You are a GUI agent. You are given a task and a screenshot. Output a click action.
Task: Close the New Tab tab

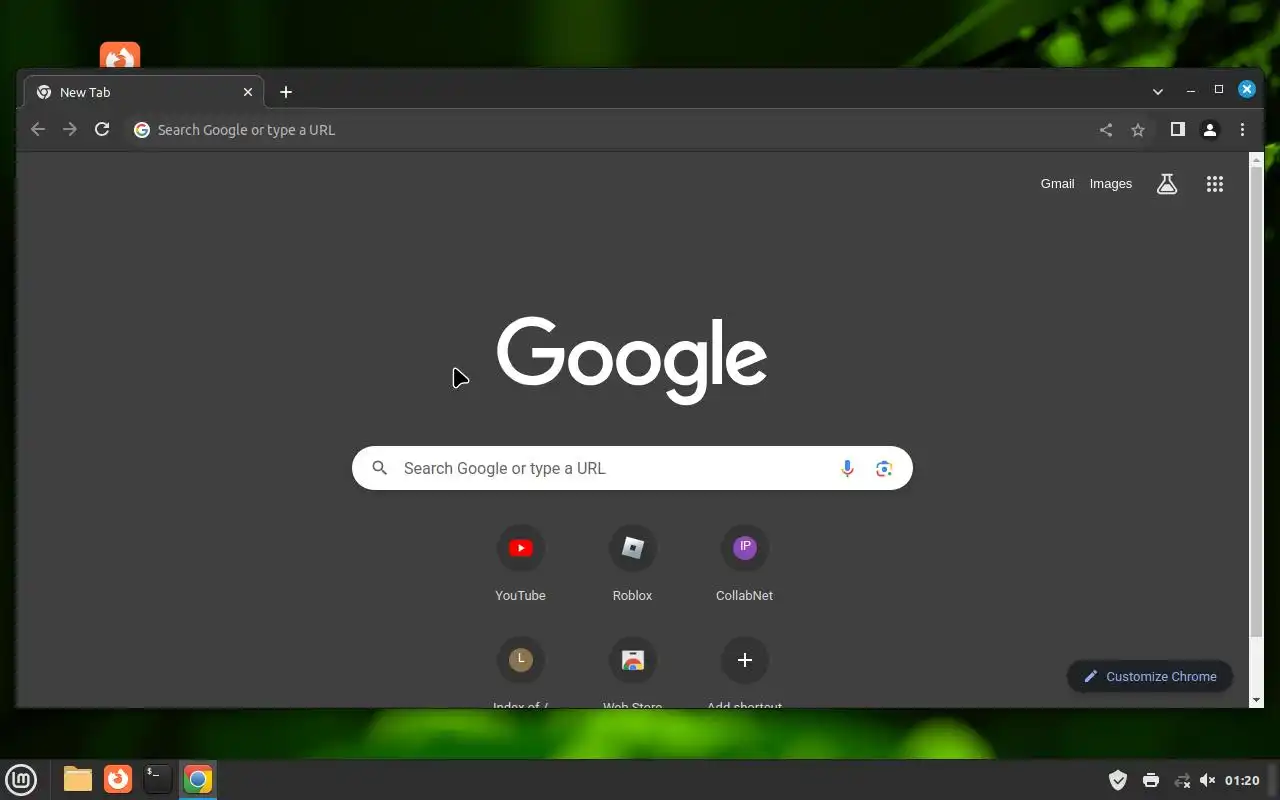(248, 92)
